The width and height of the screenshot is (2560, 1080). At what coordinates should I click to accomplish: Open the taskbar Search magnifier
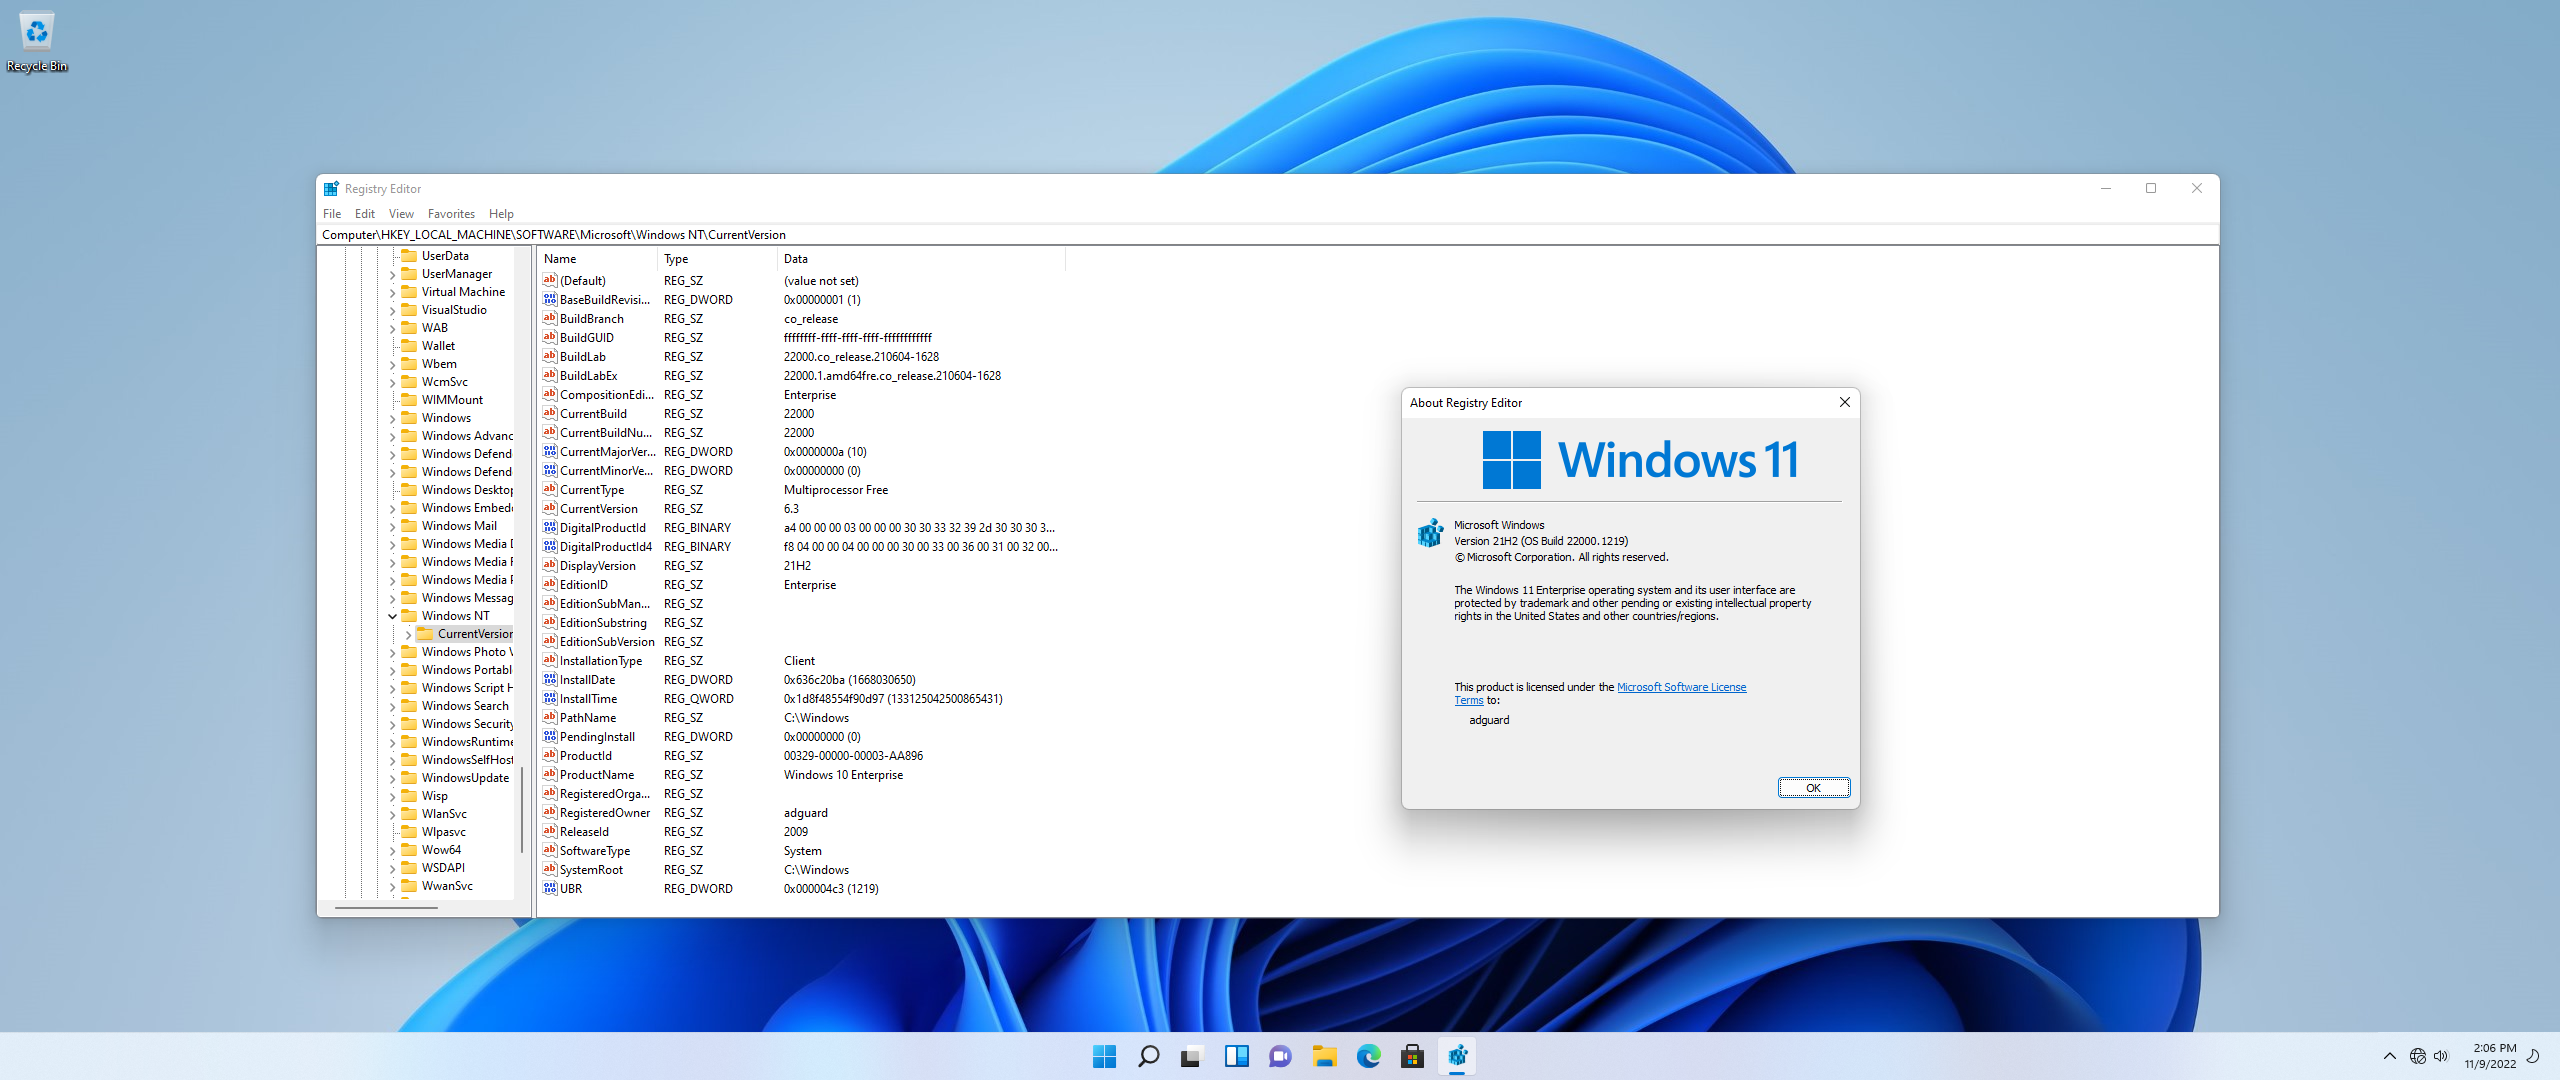(x=1149, y=1056)
